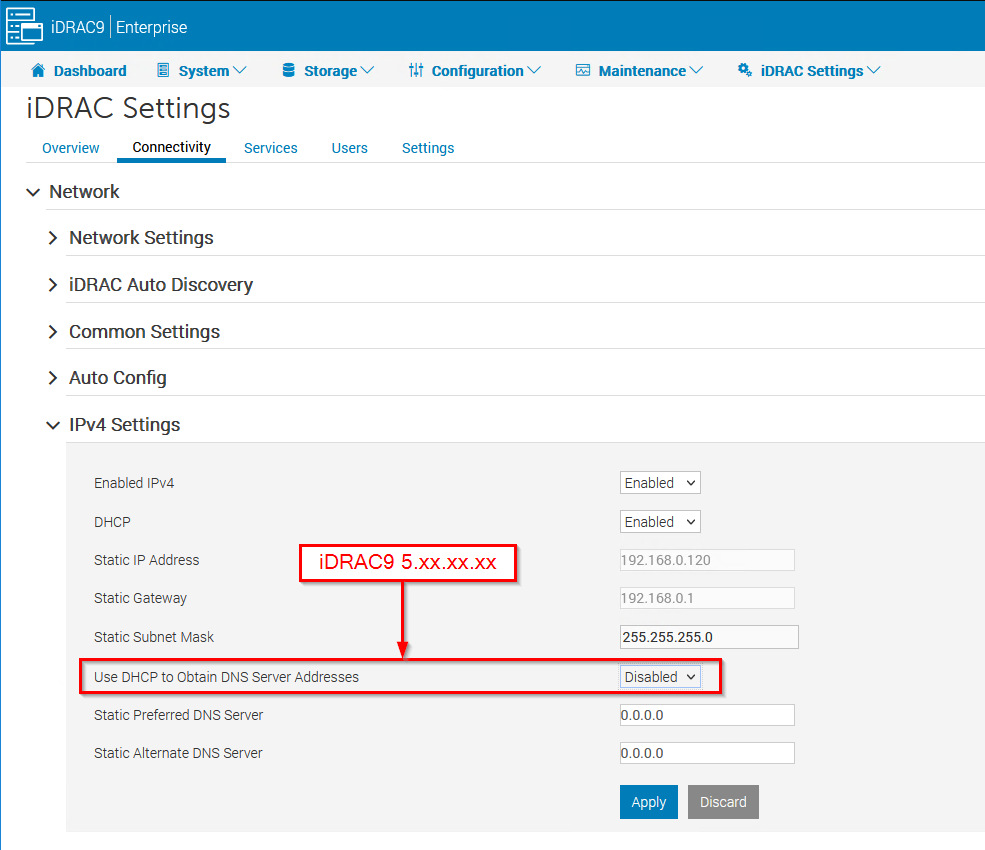Open the Enabled IPv4 dropdown
The width and height of the screenshot is (985, 850).
(x=659, y=482)
